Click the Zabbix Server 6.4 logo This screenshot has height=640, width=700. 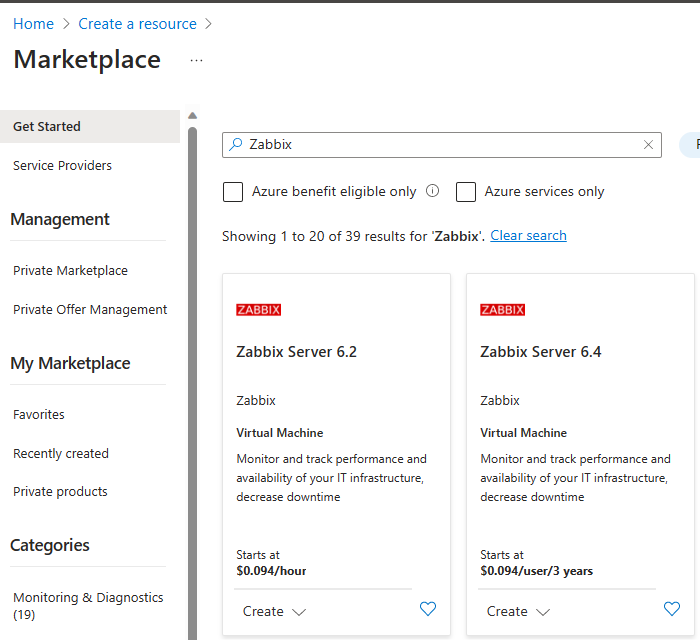point(502,310)
